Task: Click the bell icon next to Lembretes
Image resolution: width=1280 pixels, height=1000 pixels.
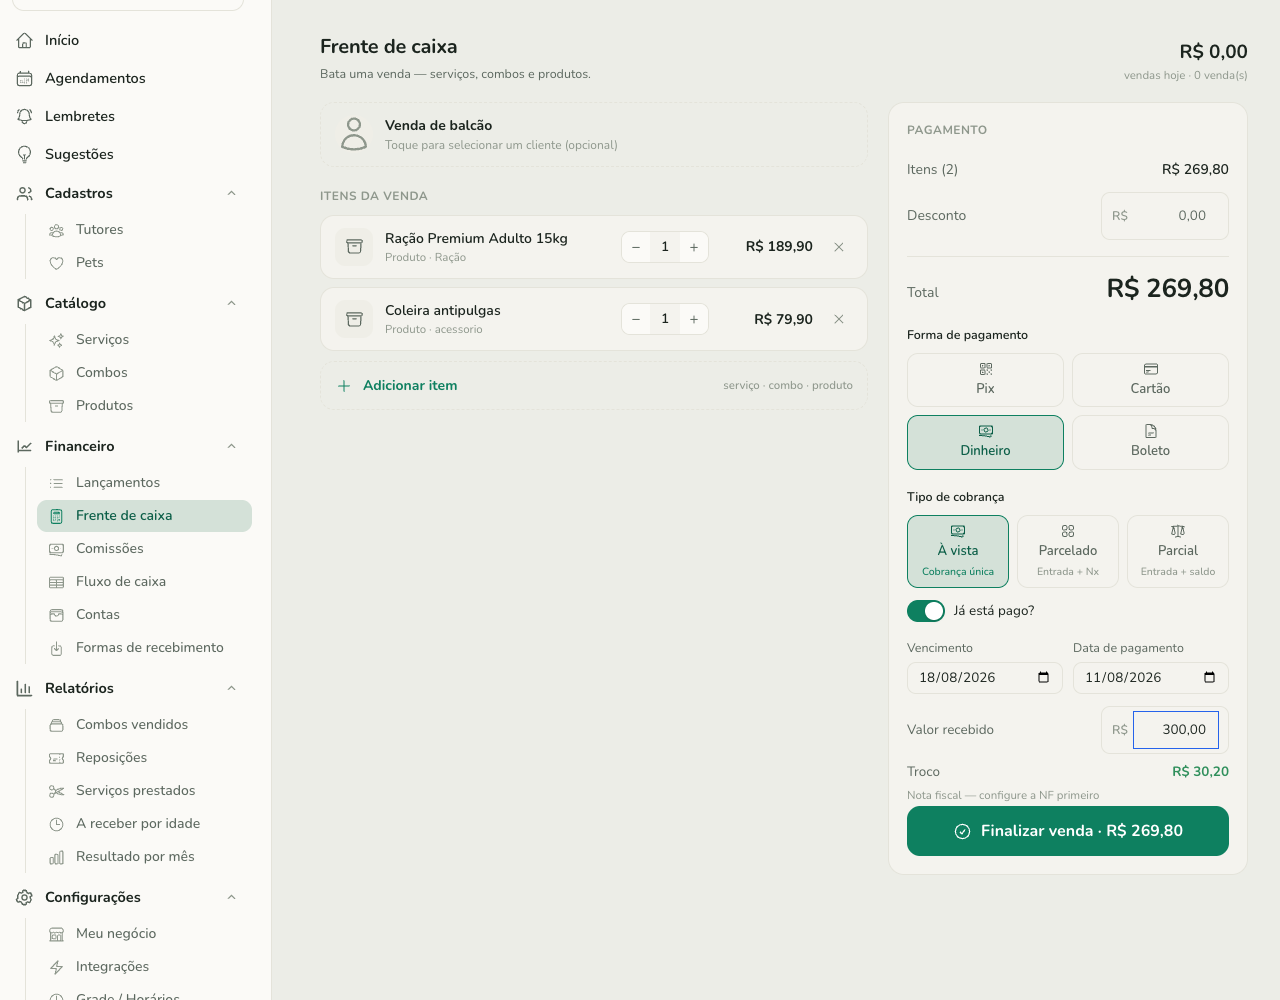Action: [x=25, y=116]
